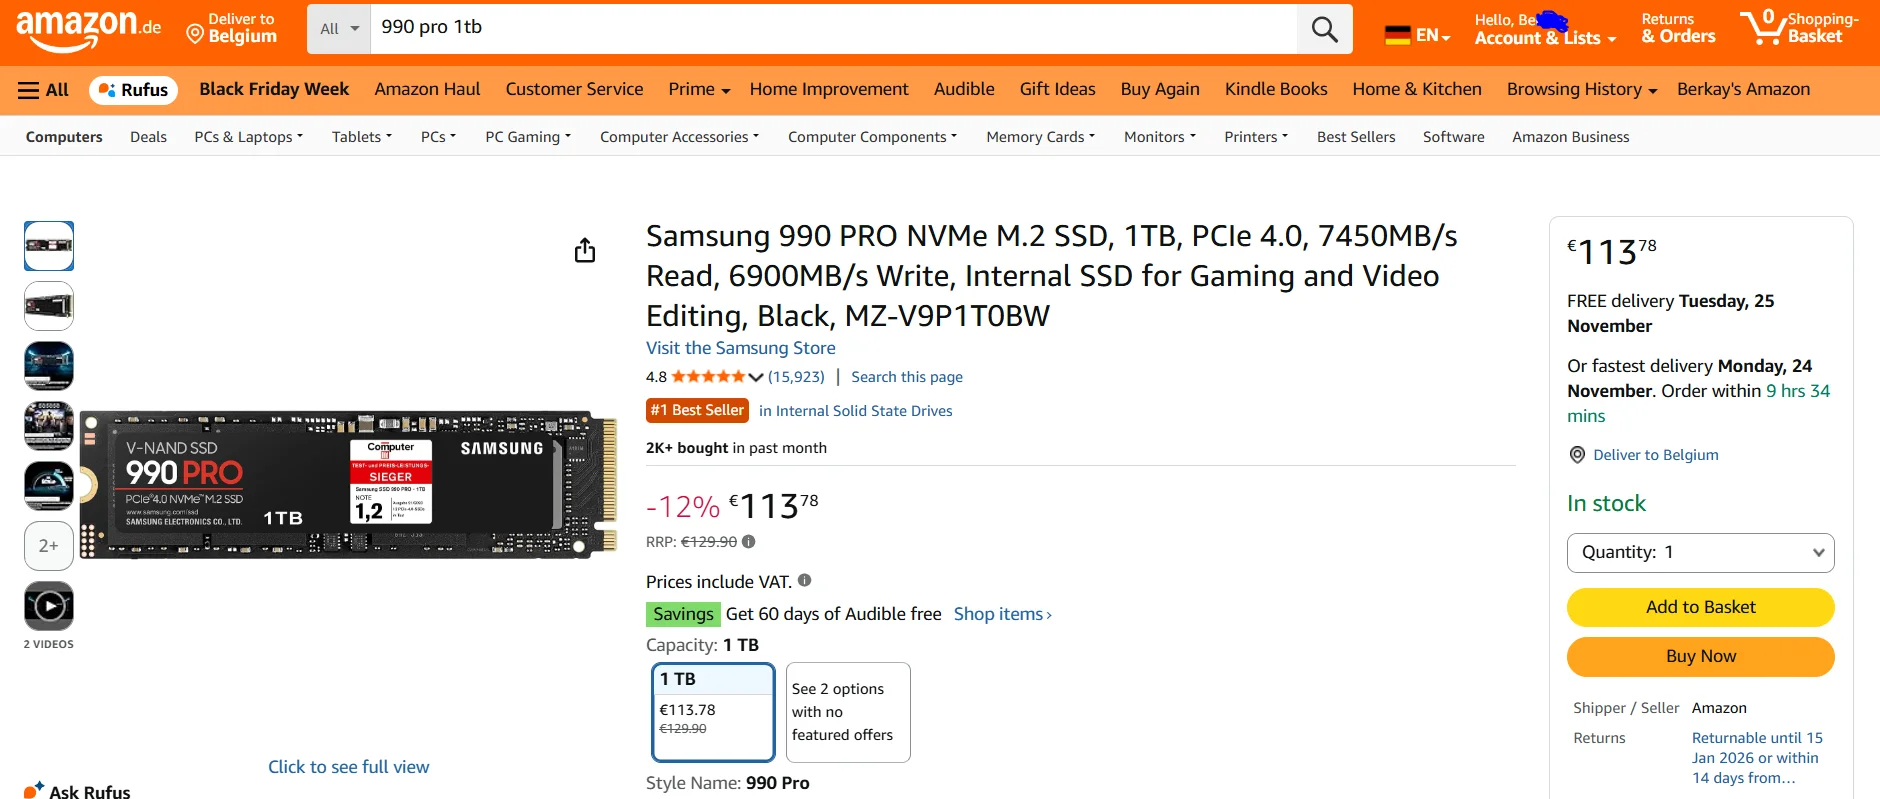Click the Add to Basket button
The height and width of the screenshot is (799, 1880).
click(1700, 607)
